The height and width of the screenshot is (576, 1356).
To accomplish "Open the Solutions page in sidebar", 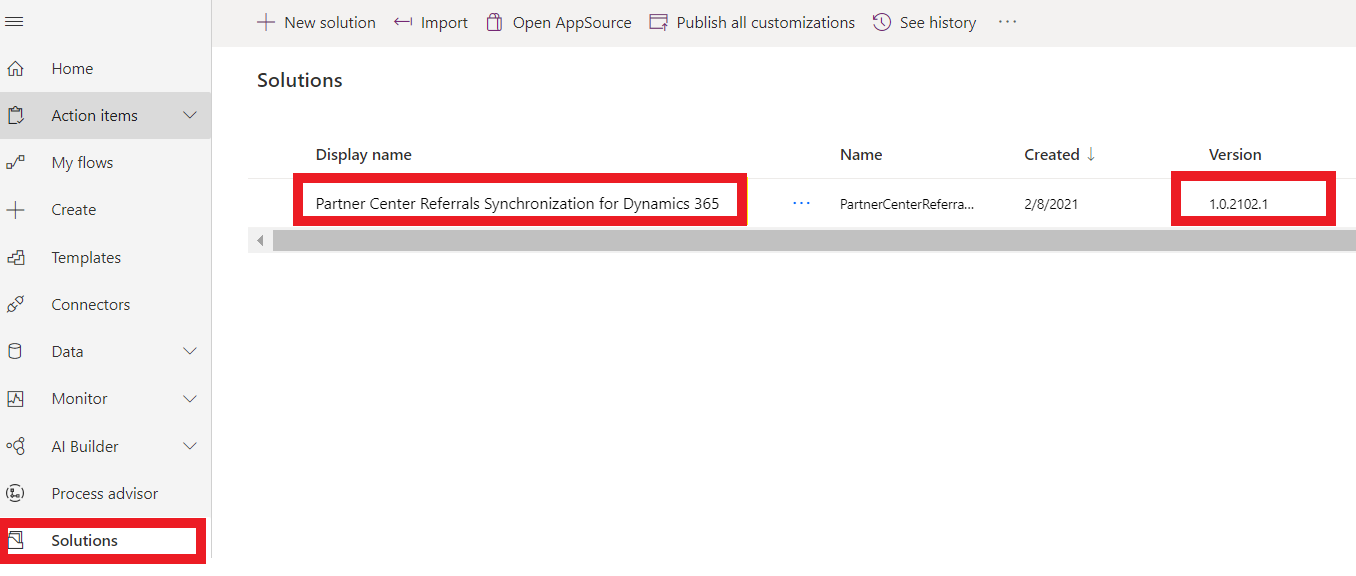I will point(85,541).
